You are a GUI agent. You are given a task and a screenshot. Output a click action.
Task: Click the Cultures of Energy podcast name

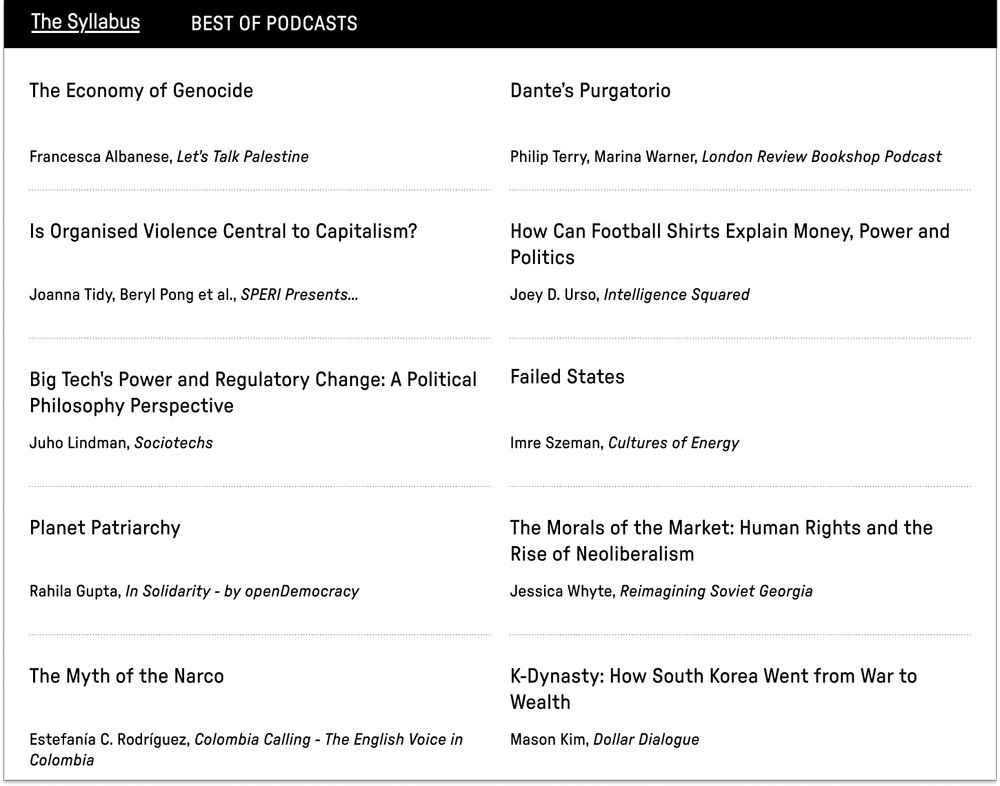pos(673,443)
